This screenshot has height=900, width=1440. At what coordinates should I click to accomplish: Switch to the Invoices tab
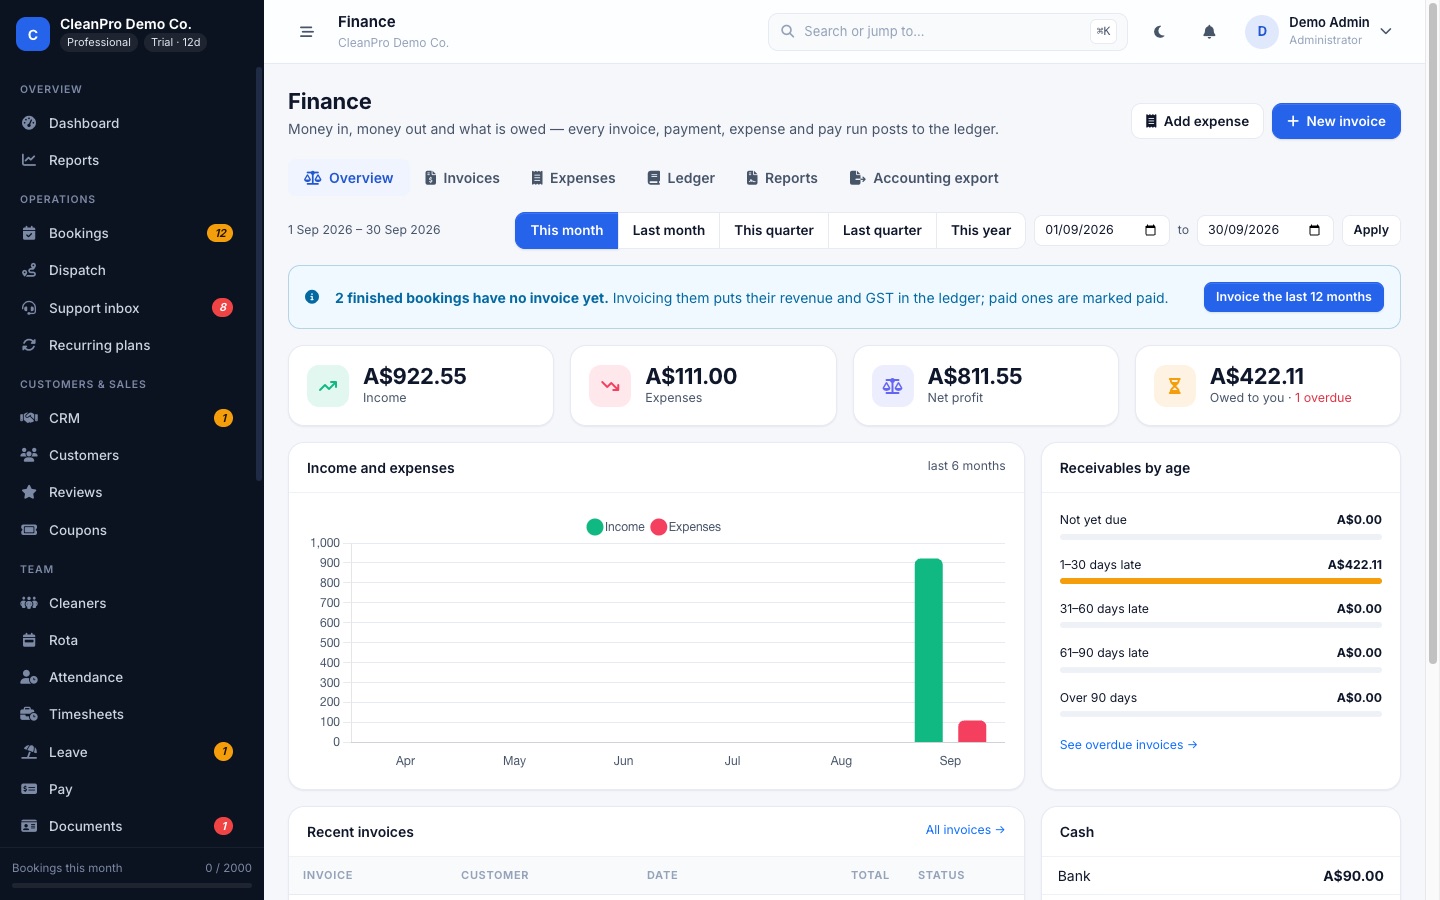coord(462,178)
